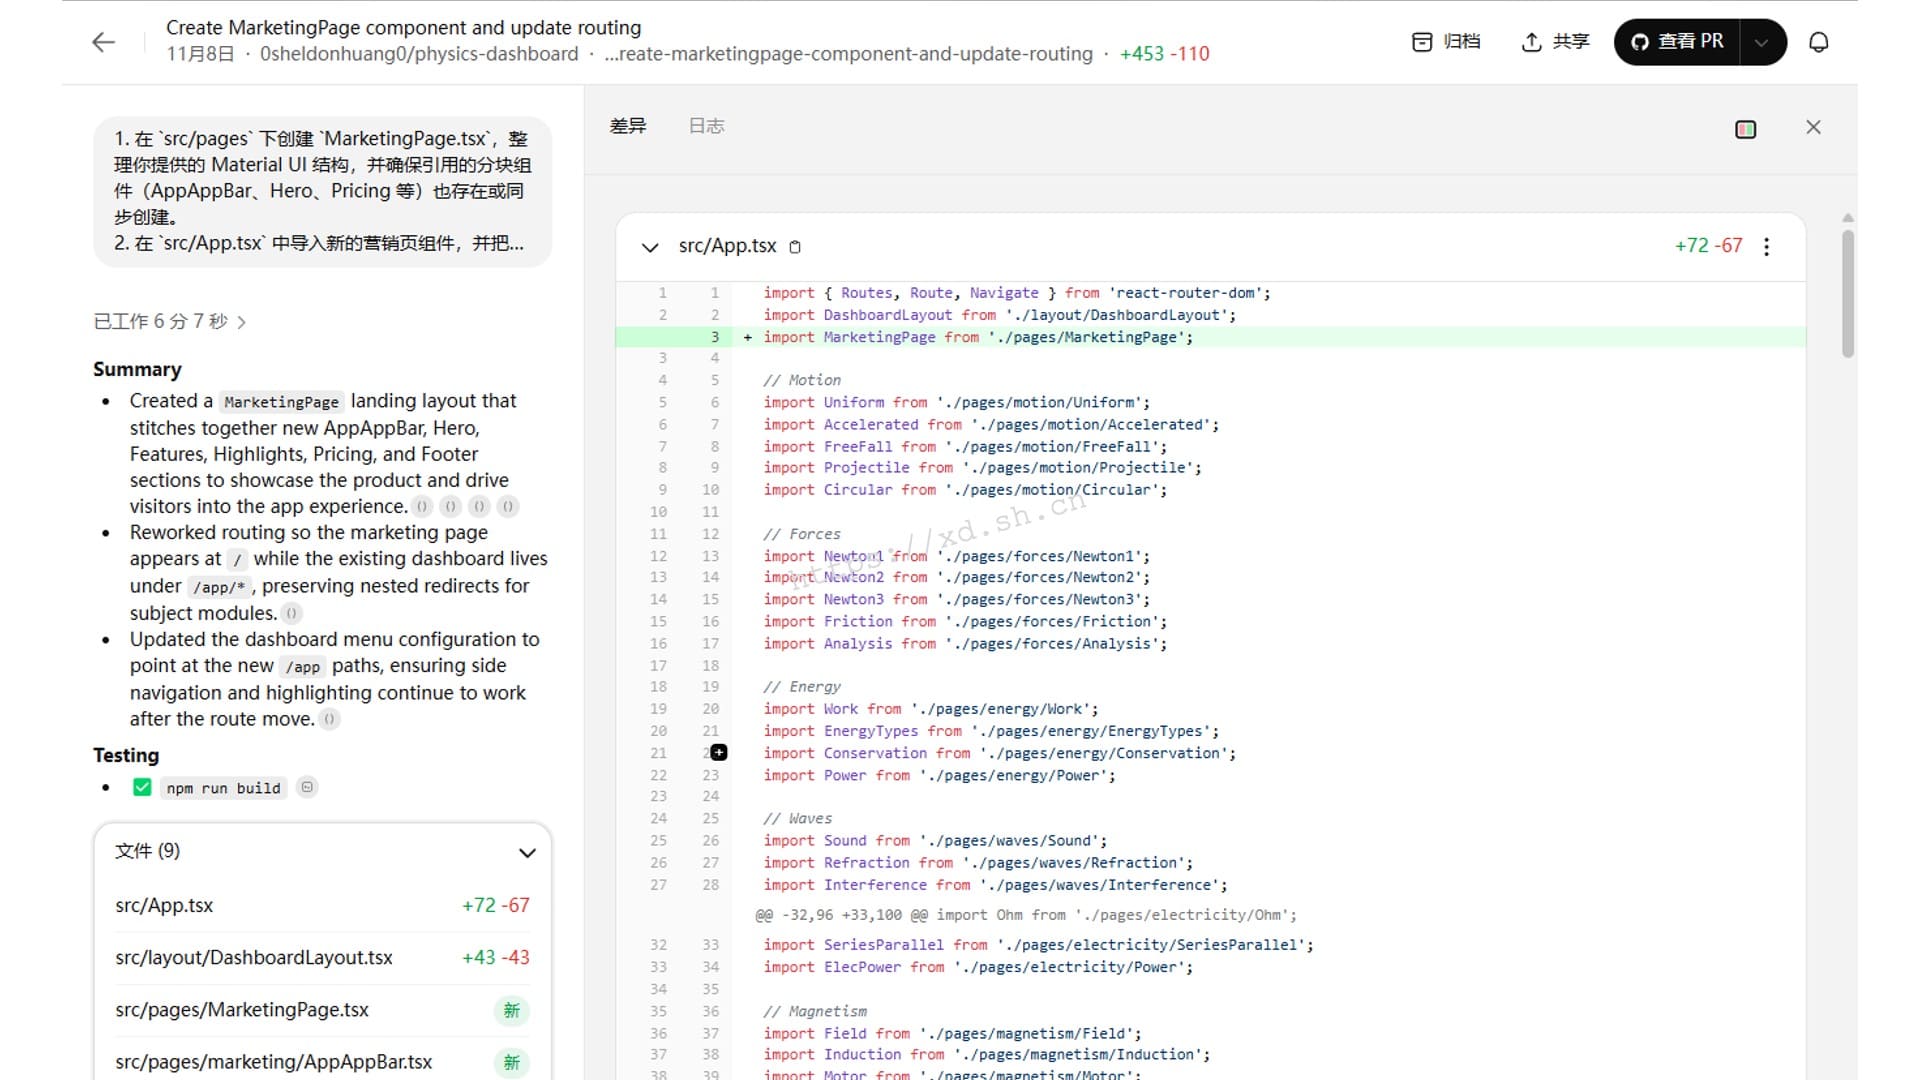Collapse the src/App.tsx diff chevron
1920x1080 pixels.
(650, 247)
